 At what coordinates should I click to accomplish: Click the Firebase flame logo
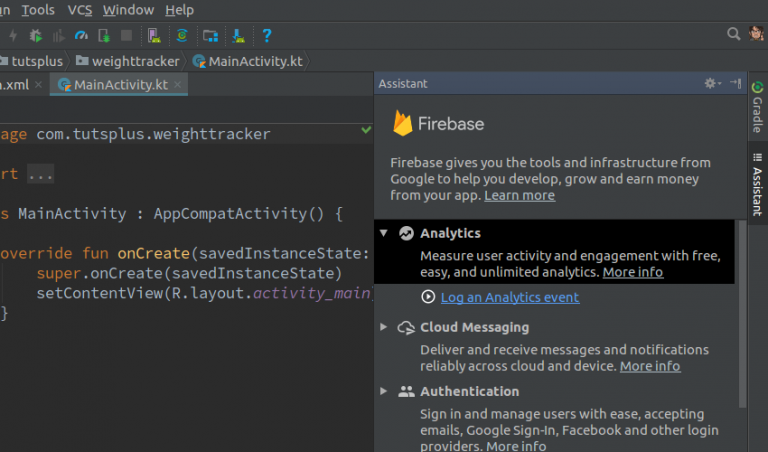tap(403, 123)
